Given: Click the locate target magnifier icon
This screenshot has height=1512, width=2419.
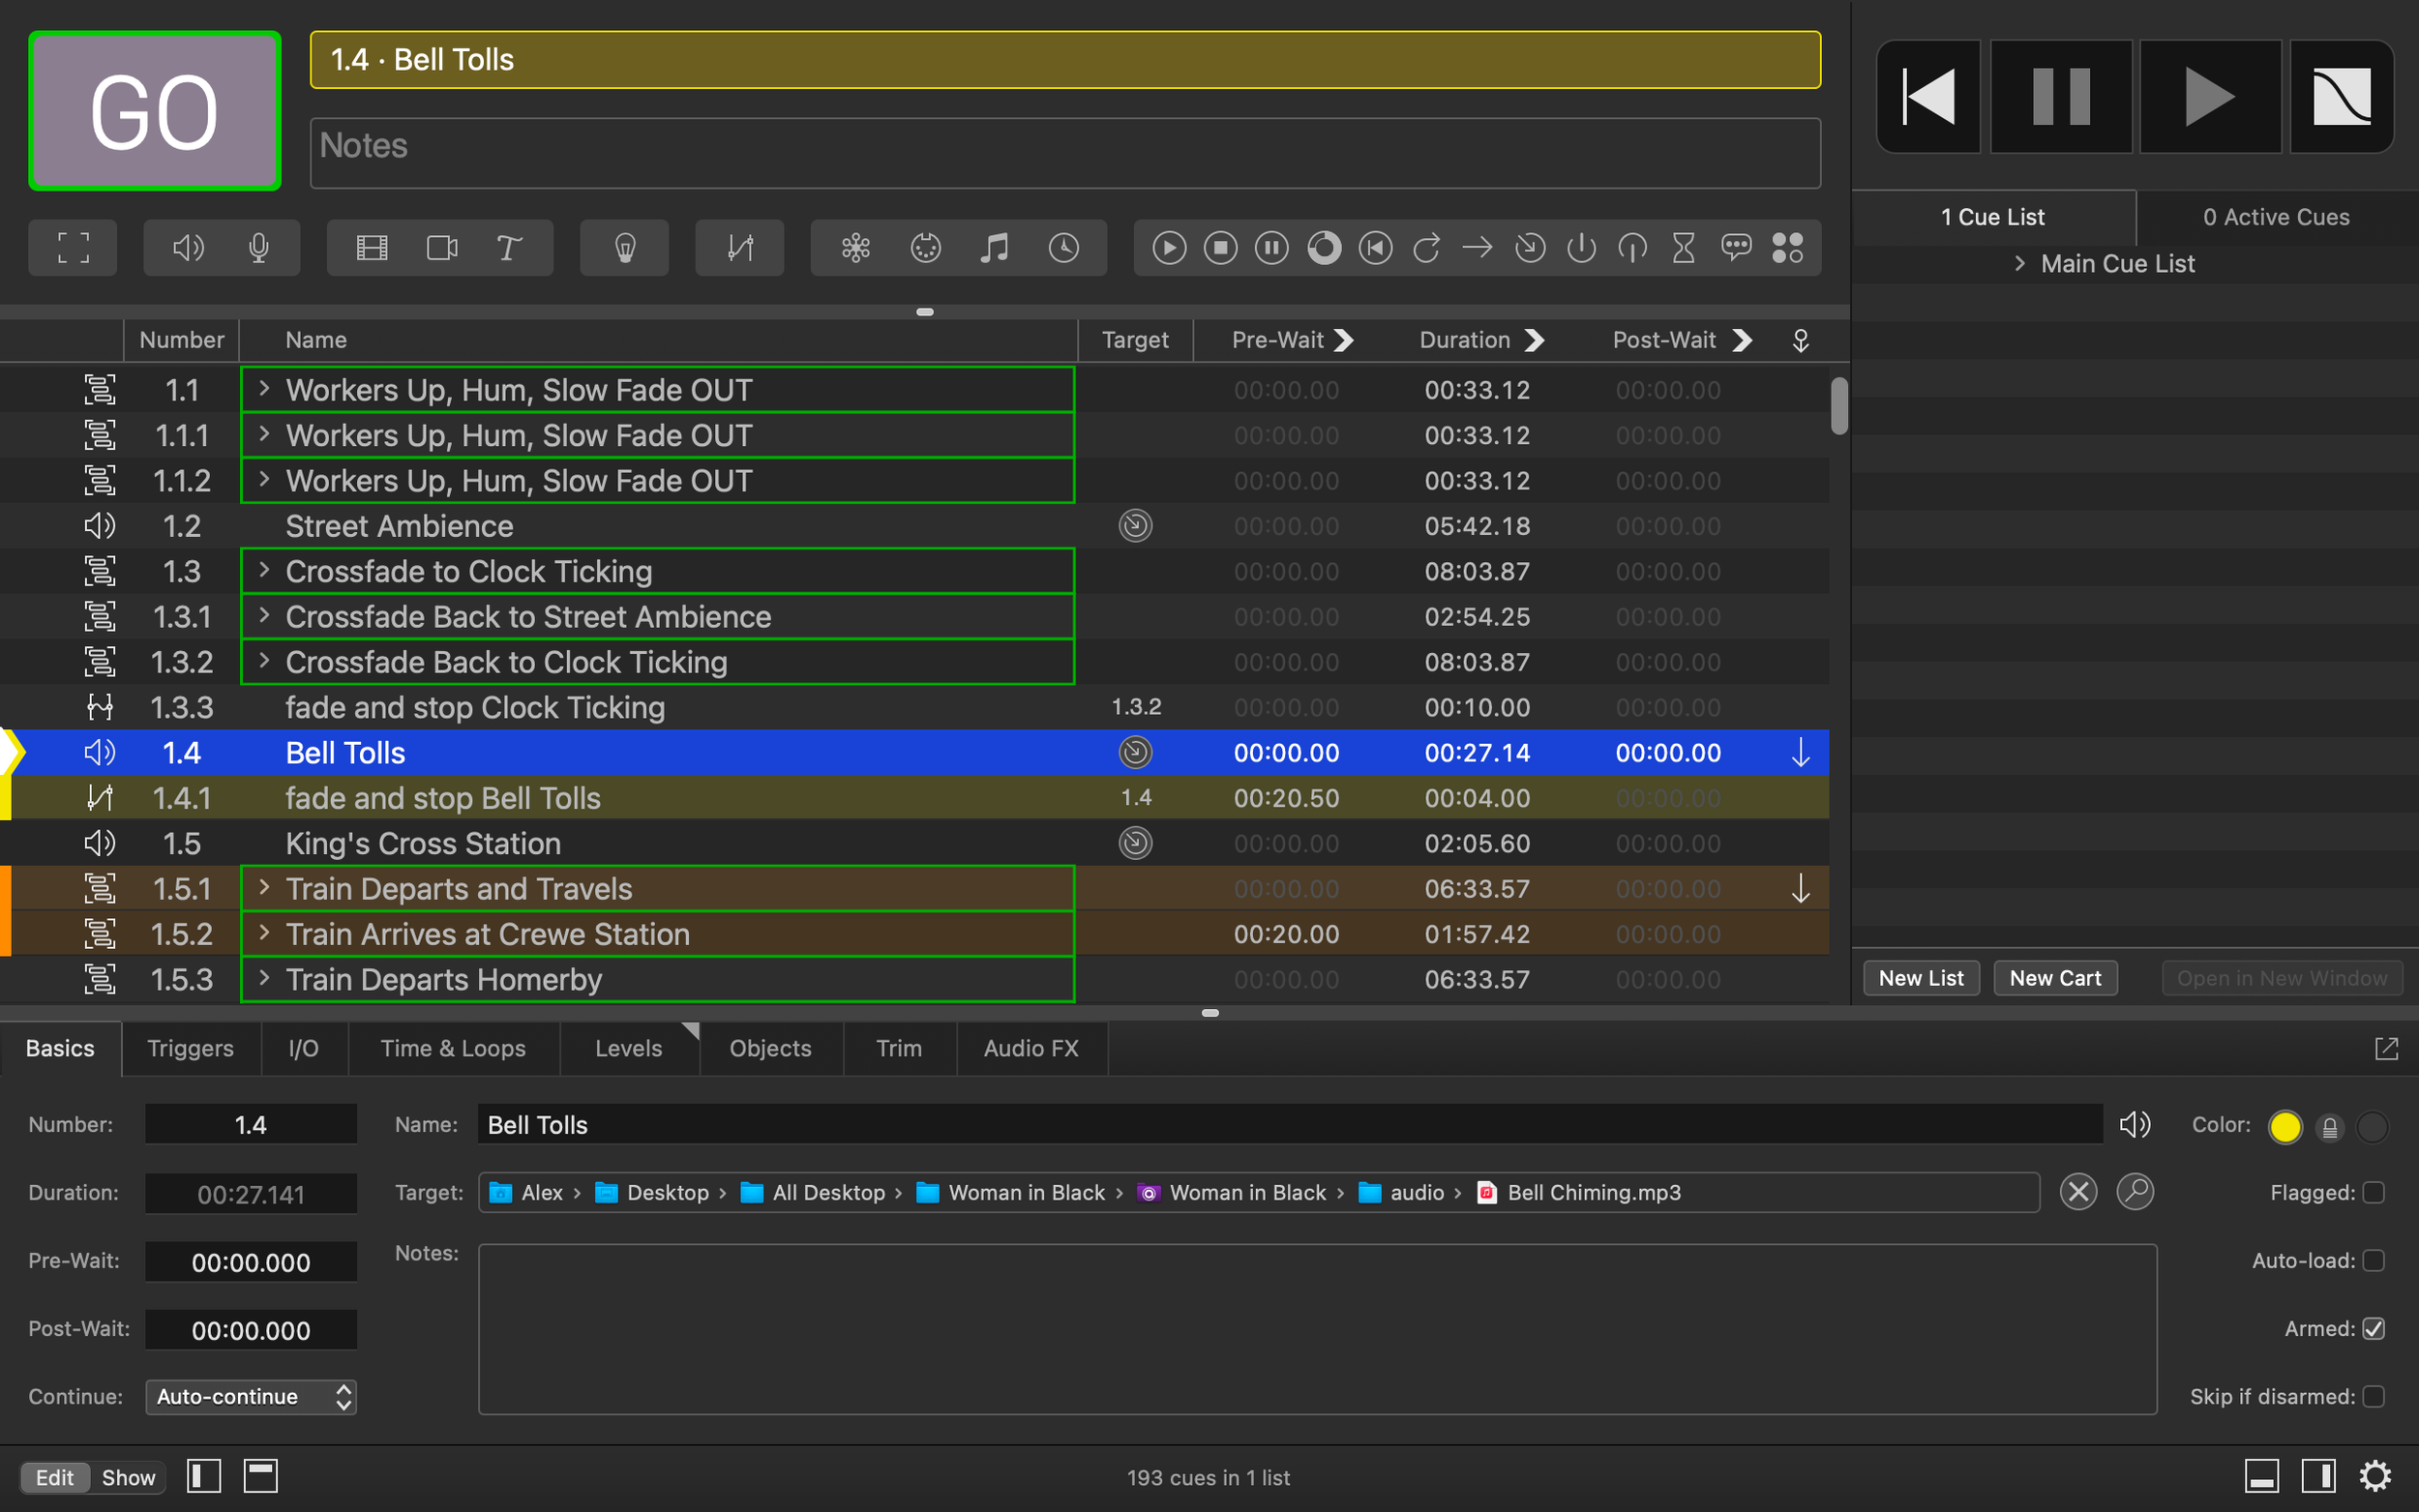Looking at the screenshot, I should coord(2135,1192).
